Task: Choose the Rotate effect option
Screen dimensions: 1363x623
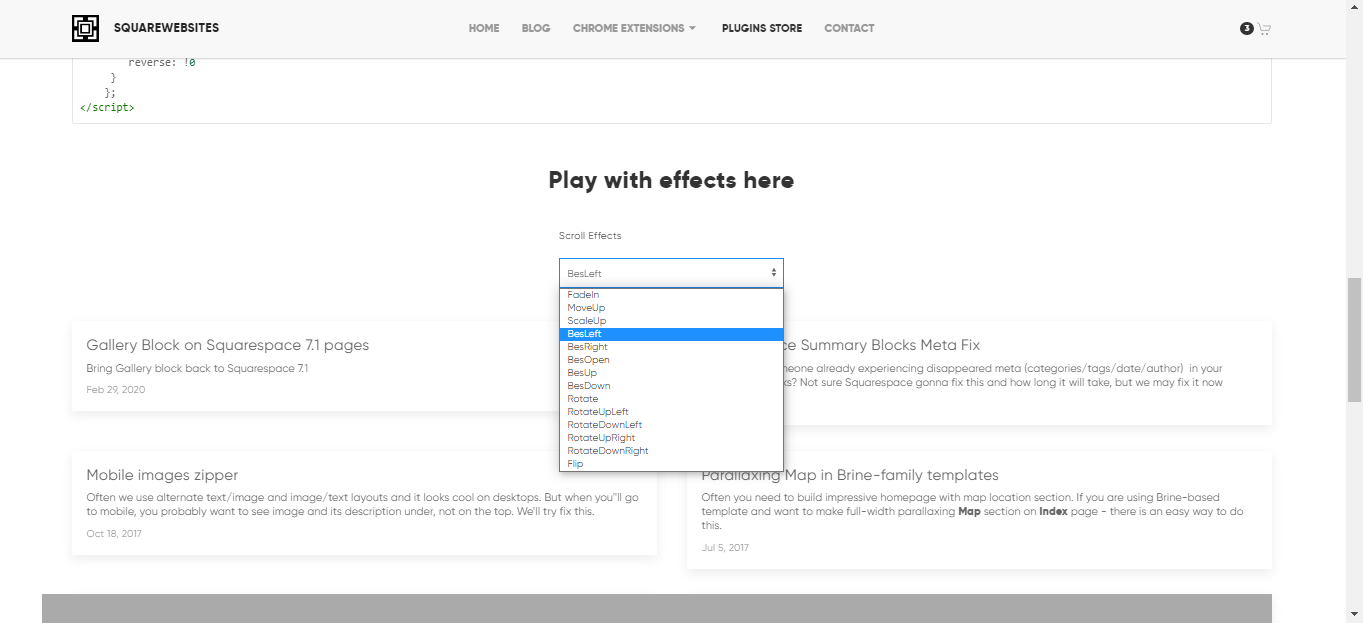Action: click(x=671, y=399)
